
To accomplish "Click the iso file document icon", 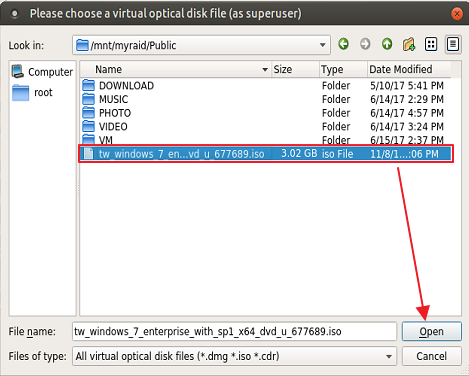I will coord(88,154).
